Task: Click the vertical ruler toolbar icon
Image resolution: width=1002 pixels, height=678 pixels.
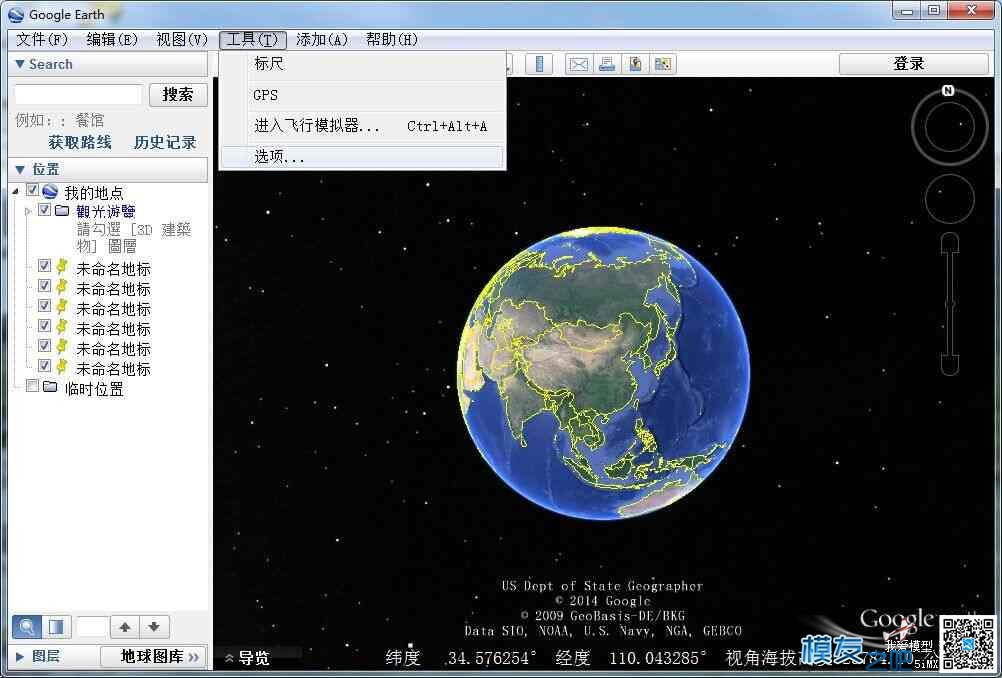Action: tap(539, 64)
